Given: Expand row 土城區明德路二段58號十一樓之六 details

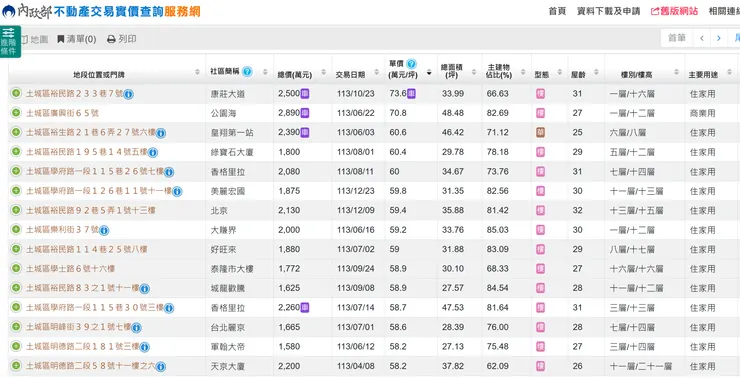Looking at the screenshot, I should pyautogui.click(x=16, y=366).
